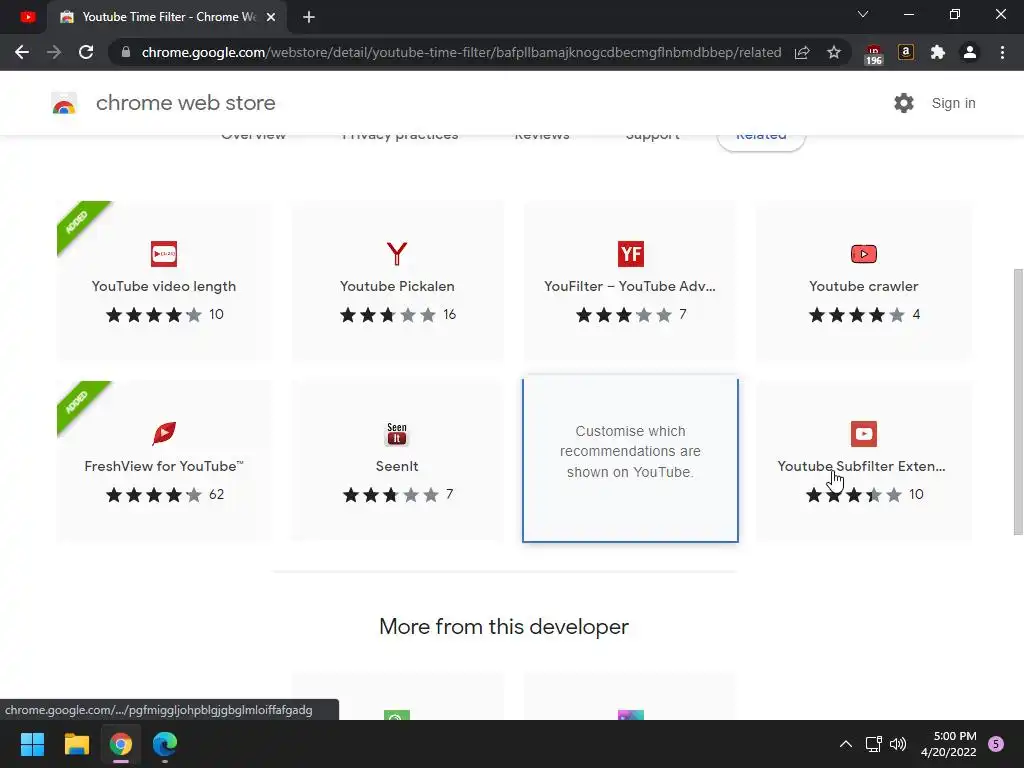
Task: Click the chrome web store title
Action: click(185, 103)
